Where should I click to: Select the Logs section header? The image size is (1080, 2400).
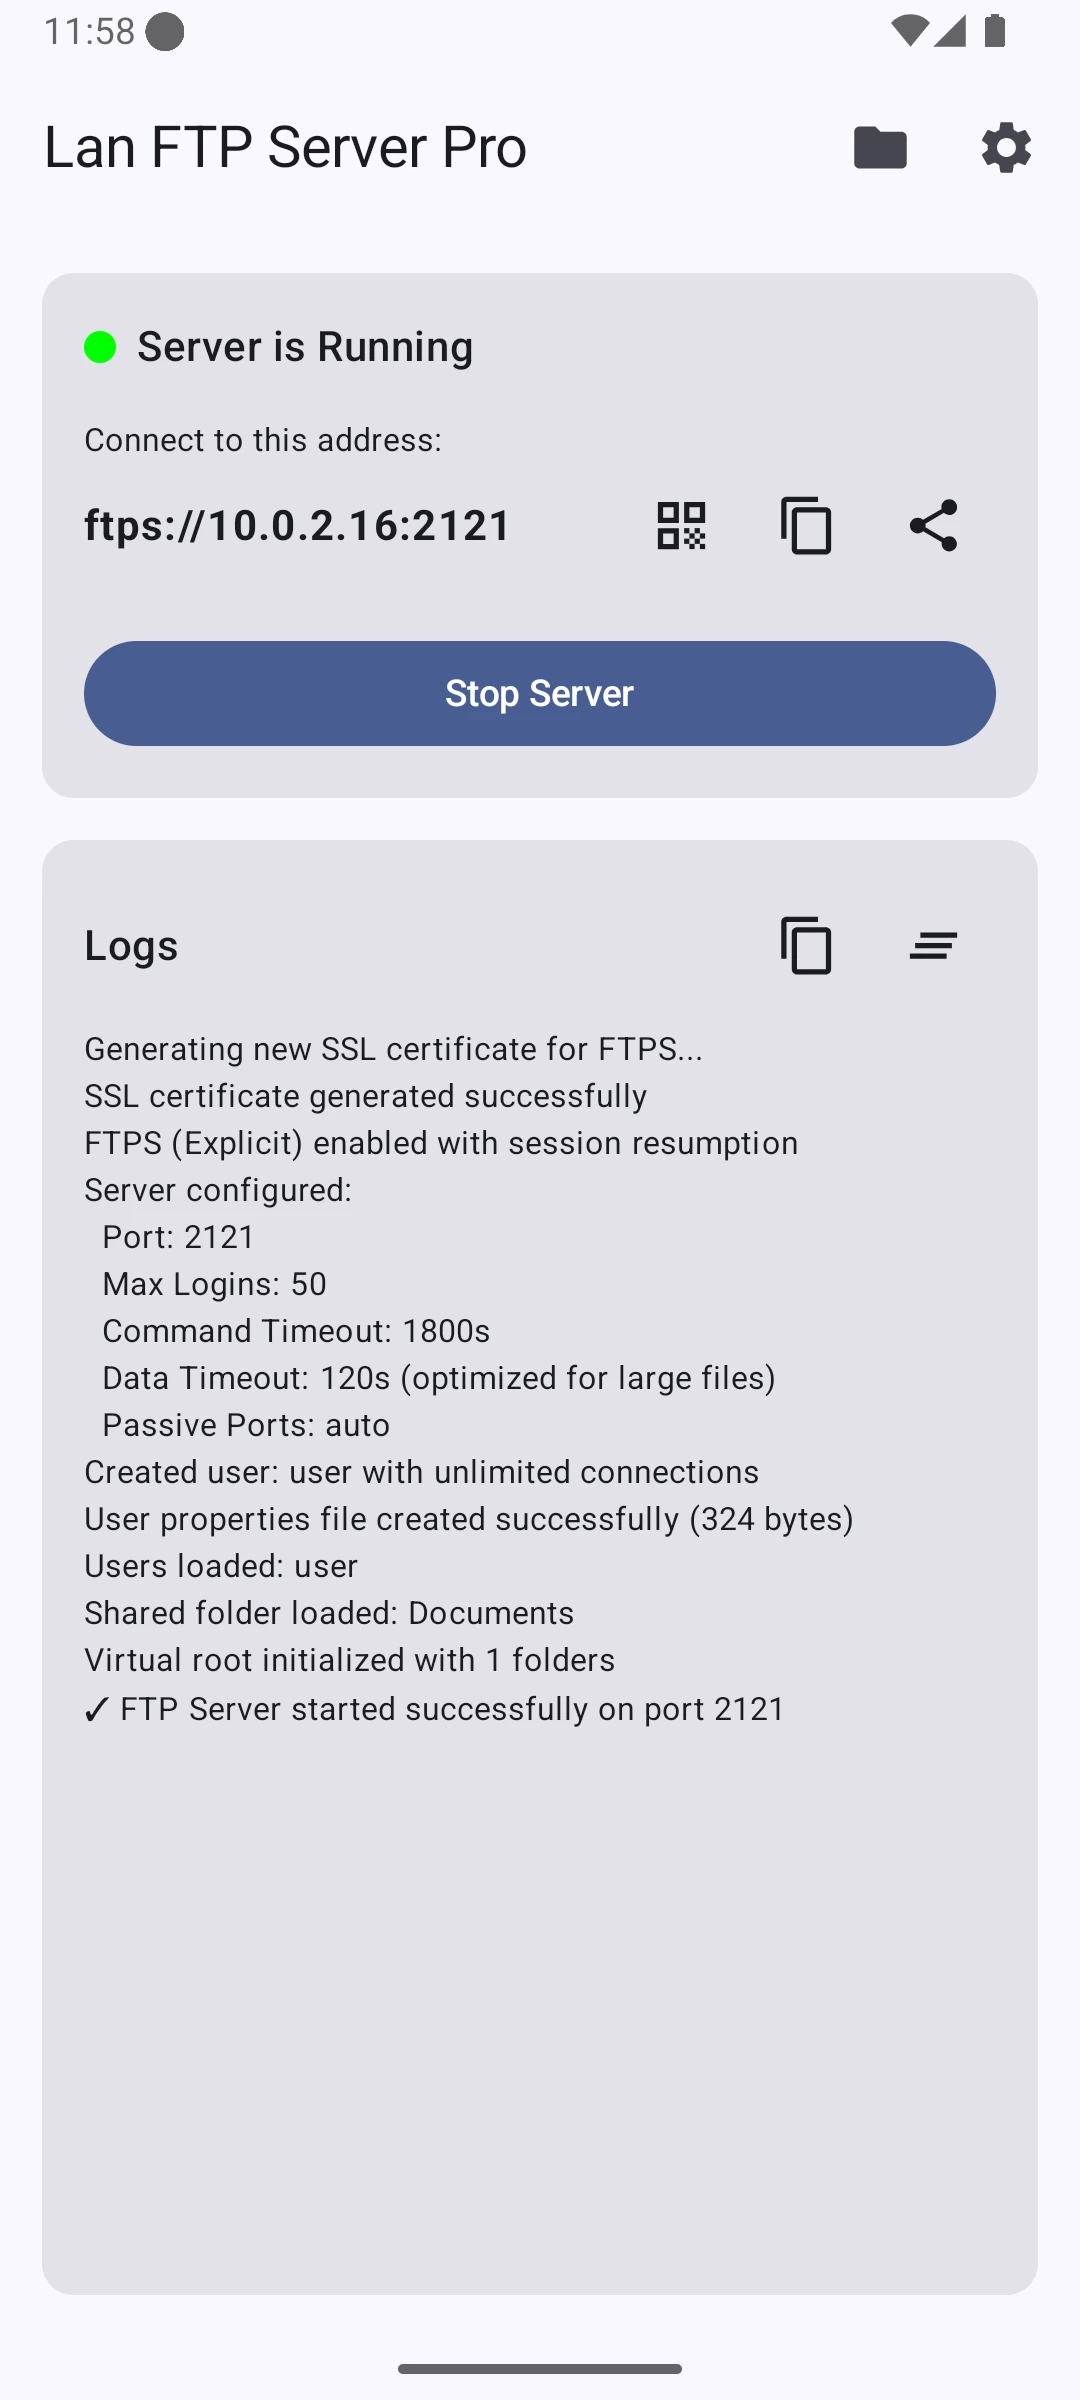pyautogui.click(x=130, y=945)
